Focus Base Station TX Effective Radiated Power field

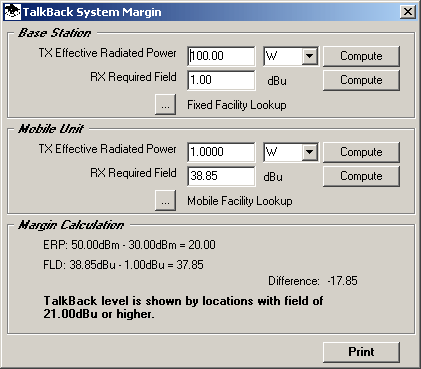click(x=221, y=56)
